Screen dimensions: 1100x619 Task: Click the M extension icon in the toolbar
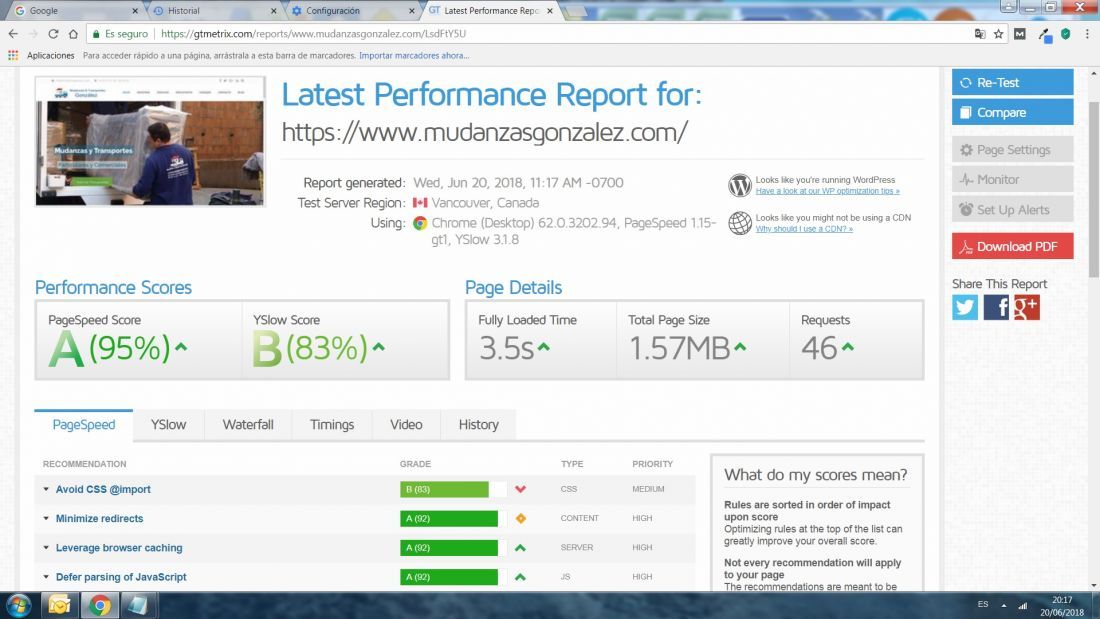pos(1020,34)
